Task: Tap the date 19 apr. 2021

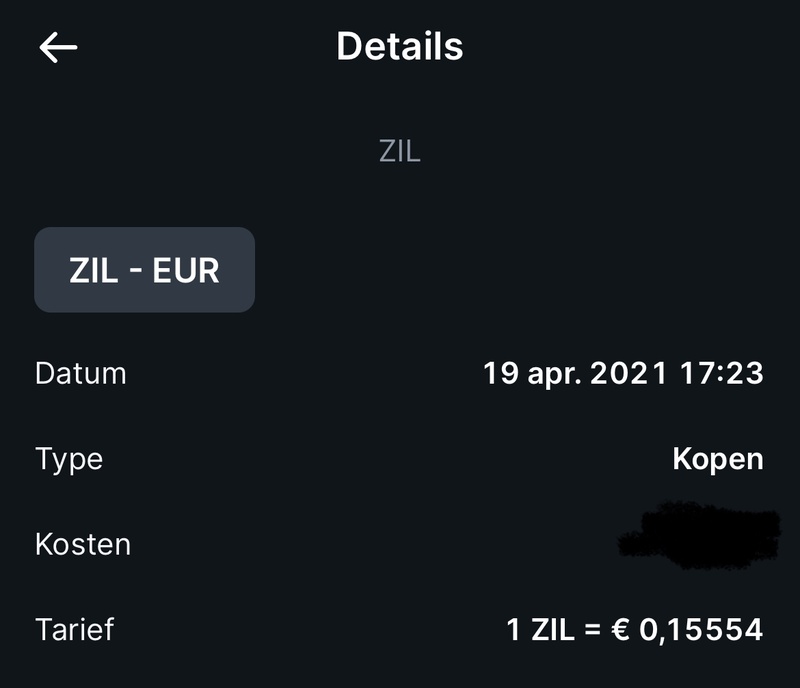Action: (x=574, y=374)
